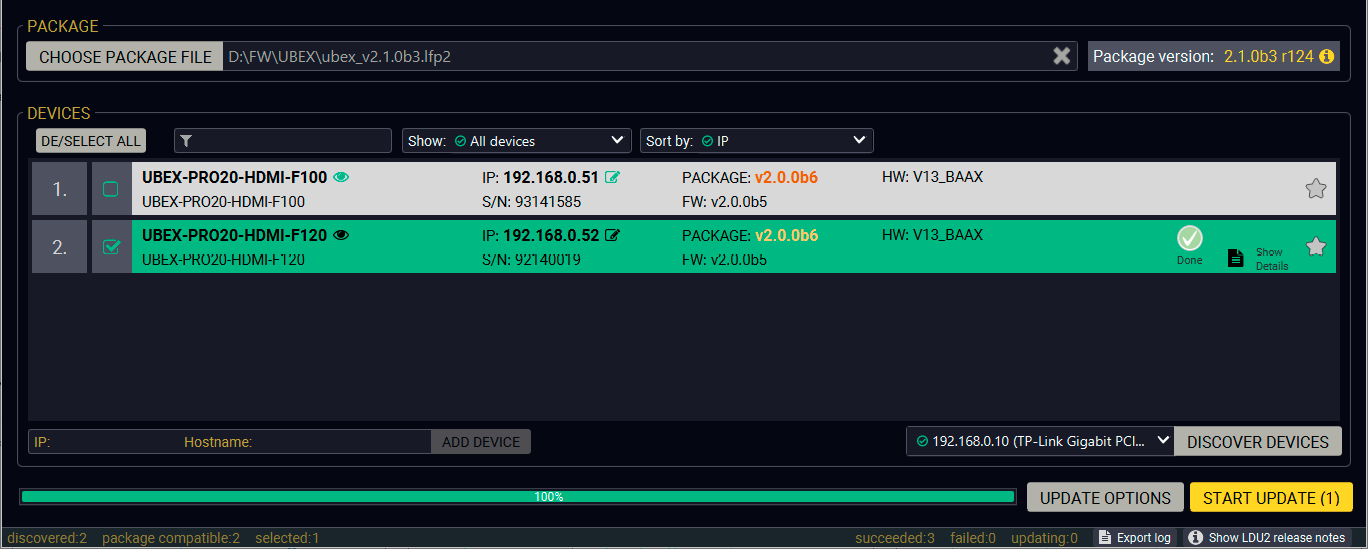Click the package version info icon
The height and width of the screenshot is (549, 1368).
pyautogui.click(x=1327, y=57)
